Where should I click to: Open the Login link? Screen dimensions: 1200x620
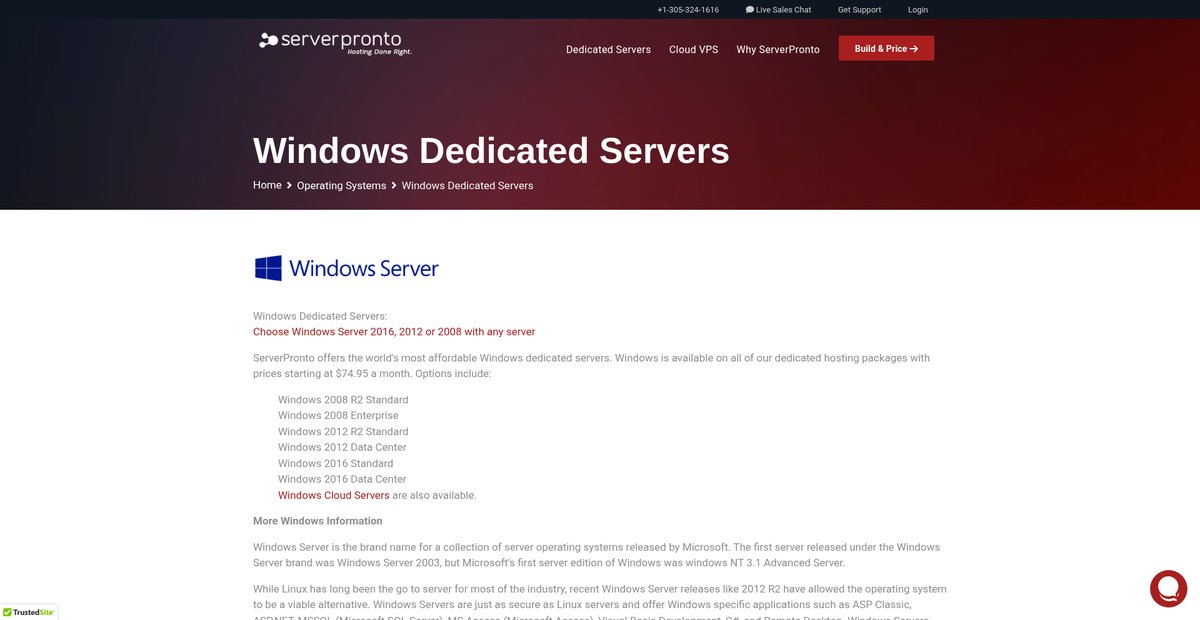[918, 10]
